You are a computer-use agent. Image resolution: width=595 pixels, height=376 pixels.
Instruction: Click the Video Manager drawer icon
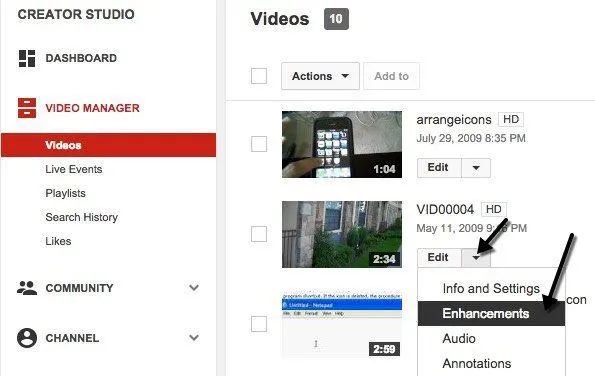[27, 108]
